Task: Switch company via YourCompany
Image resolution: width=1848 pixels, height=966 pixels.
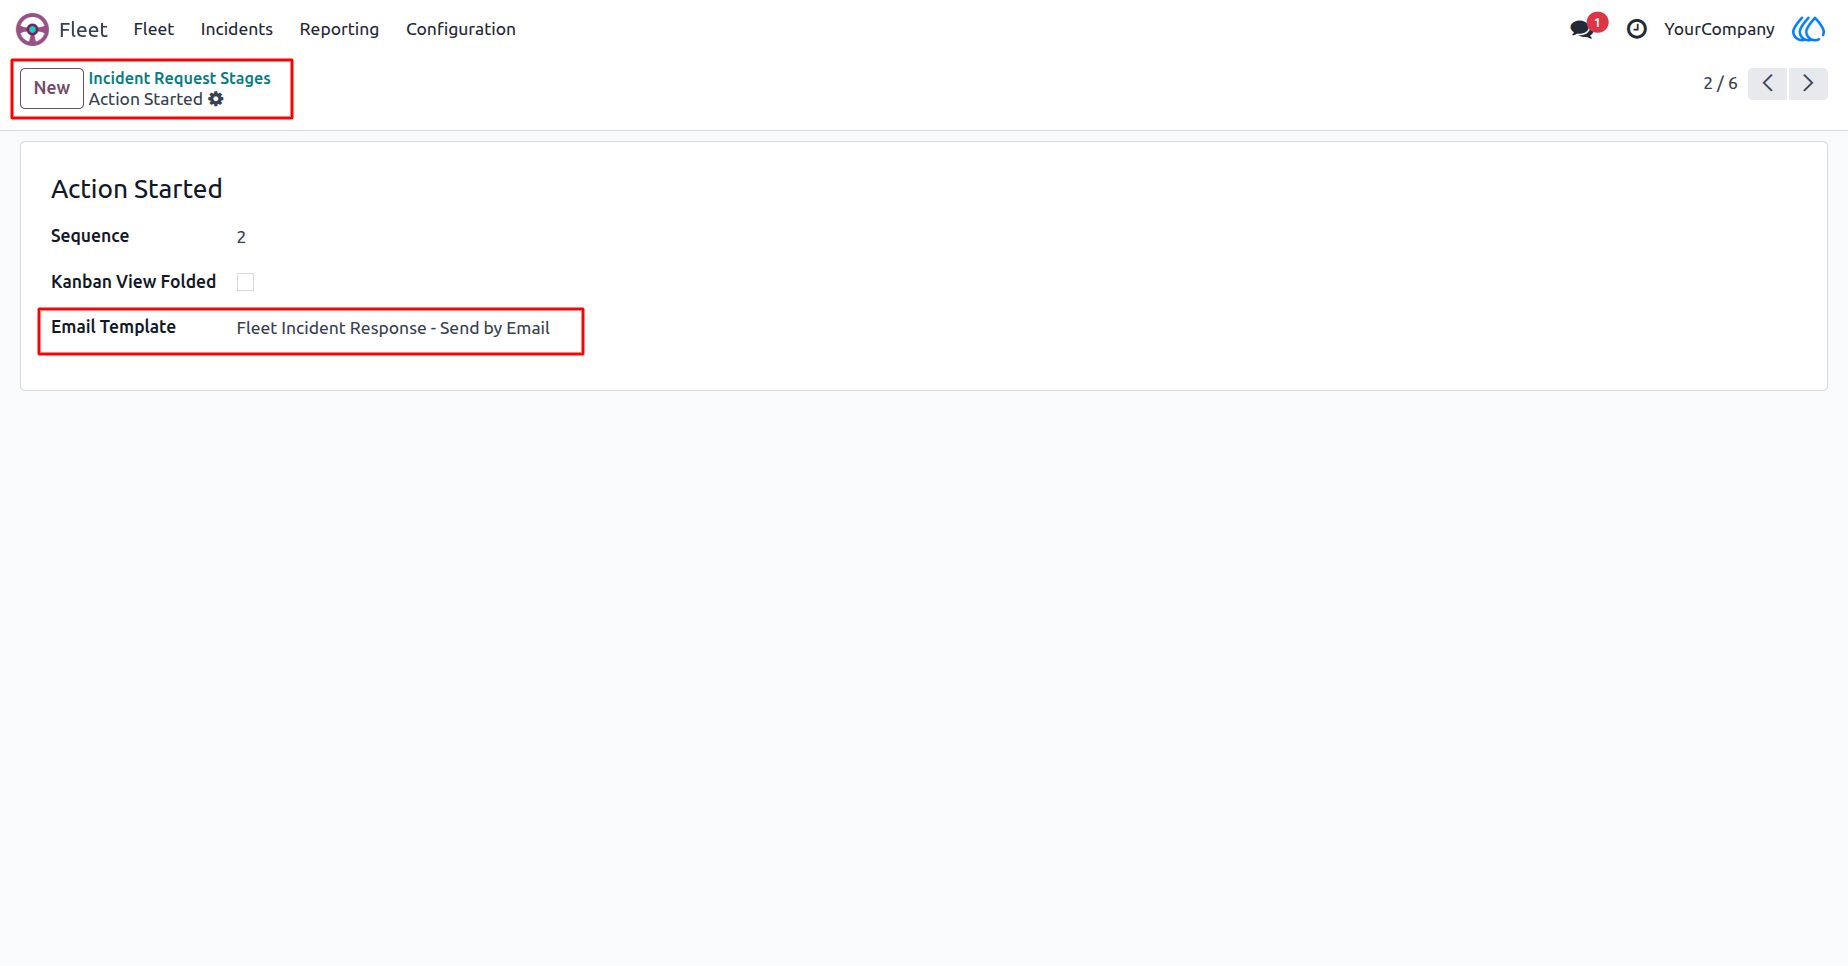Action: pos(1719,29)
